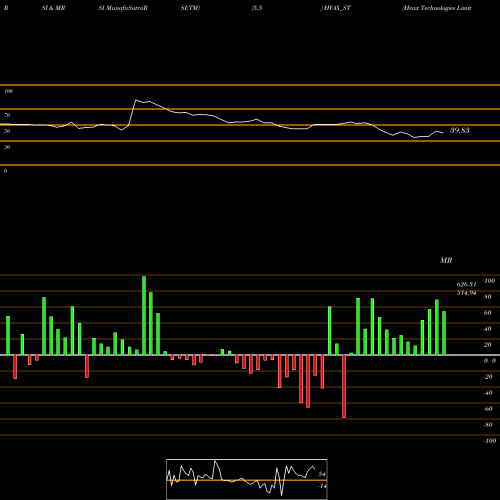Click the 'SI & MR' header text

(x=53, y=8)
